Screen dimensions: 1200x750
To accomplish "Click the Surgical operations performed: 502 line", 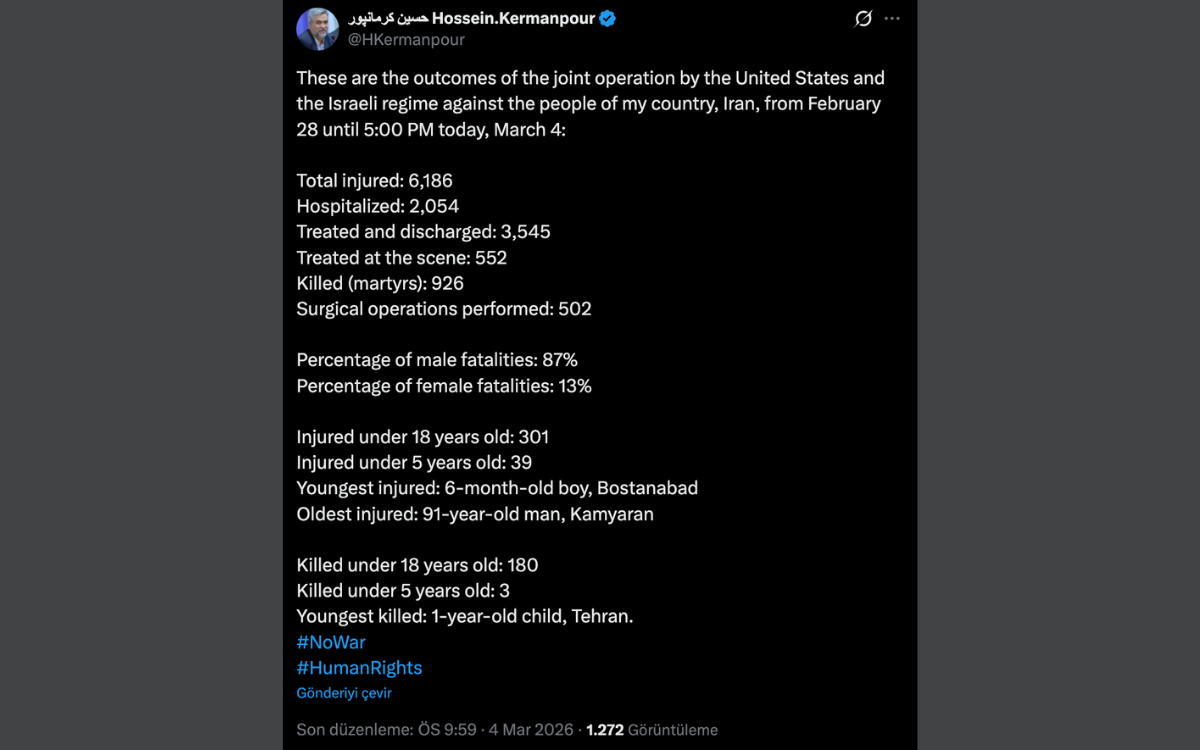I will [444, 309].
